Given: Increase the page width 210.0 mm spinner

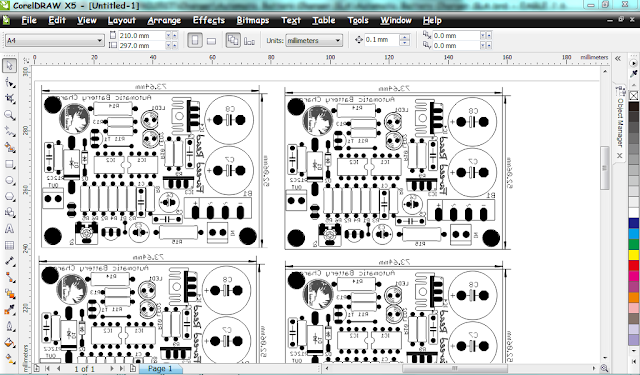Looking at the screenshot, I should 175,36.
